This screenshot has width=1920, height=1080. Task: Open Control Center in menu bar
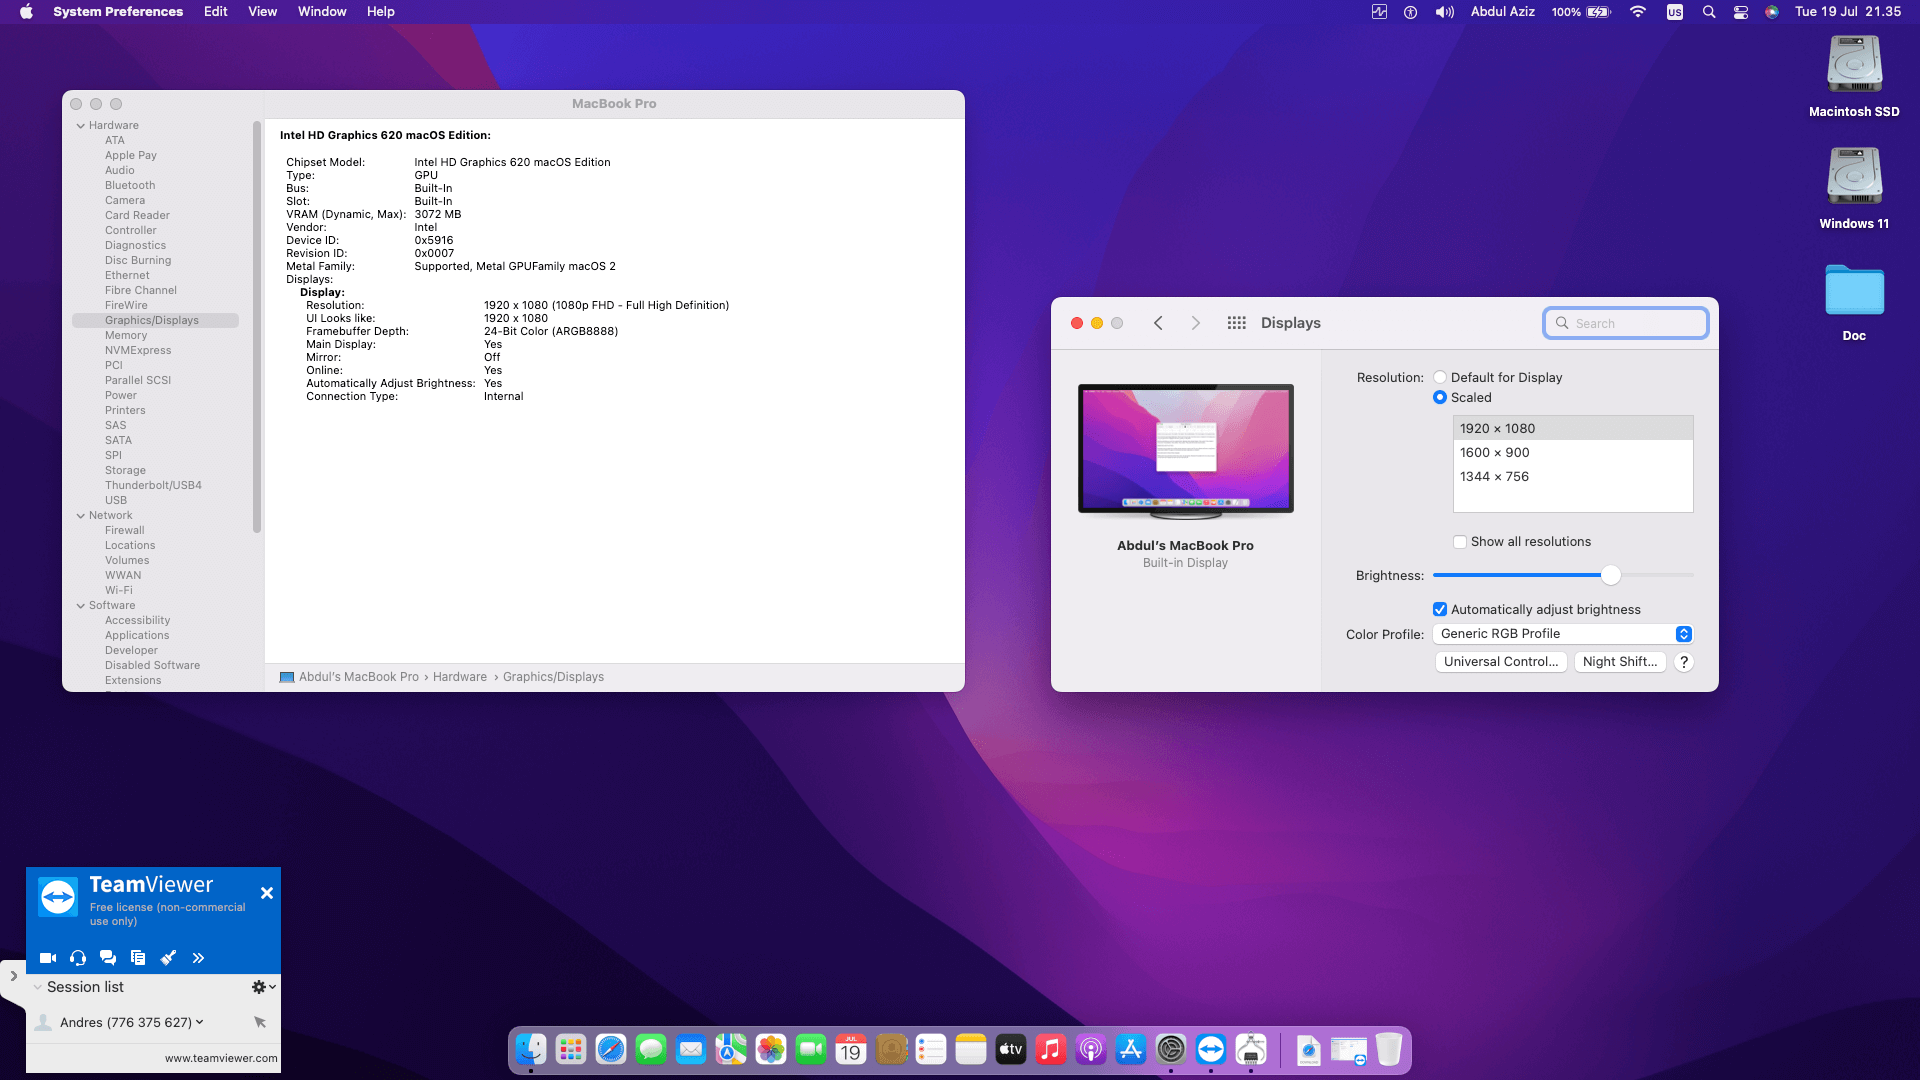[1741, 12]
